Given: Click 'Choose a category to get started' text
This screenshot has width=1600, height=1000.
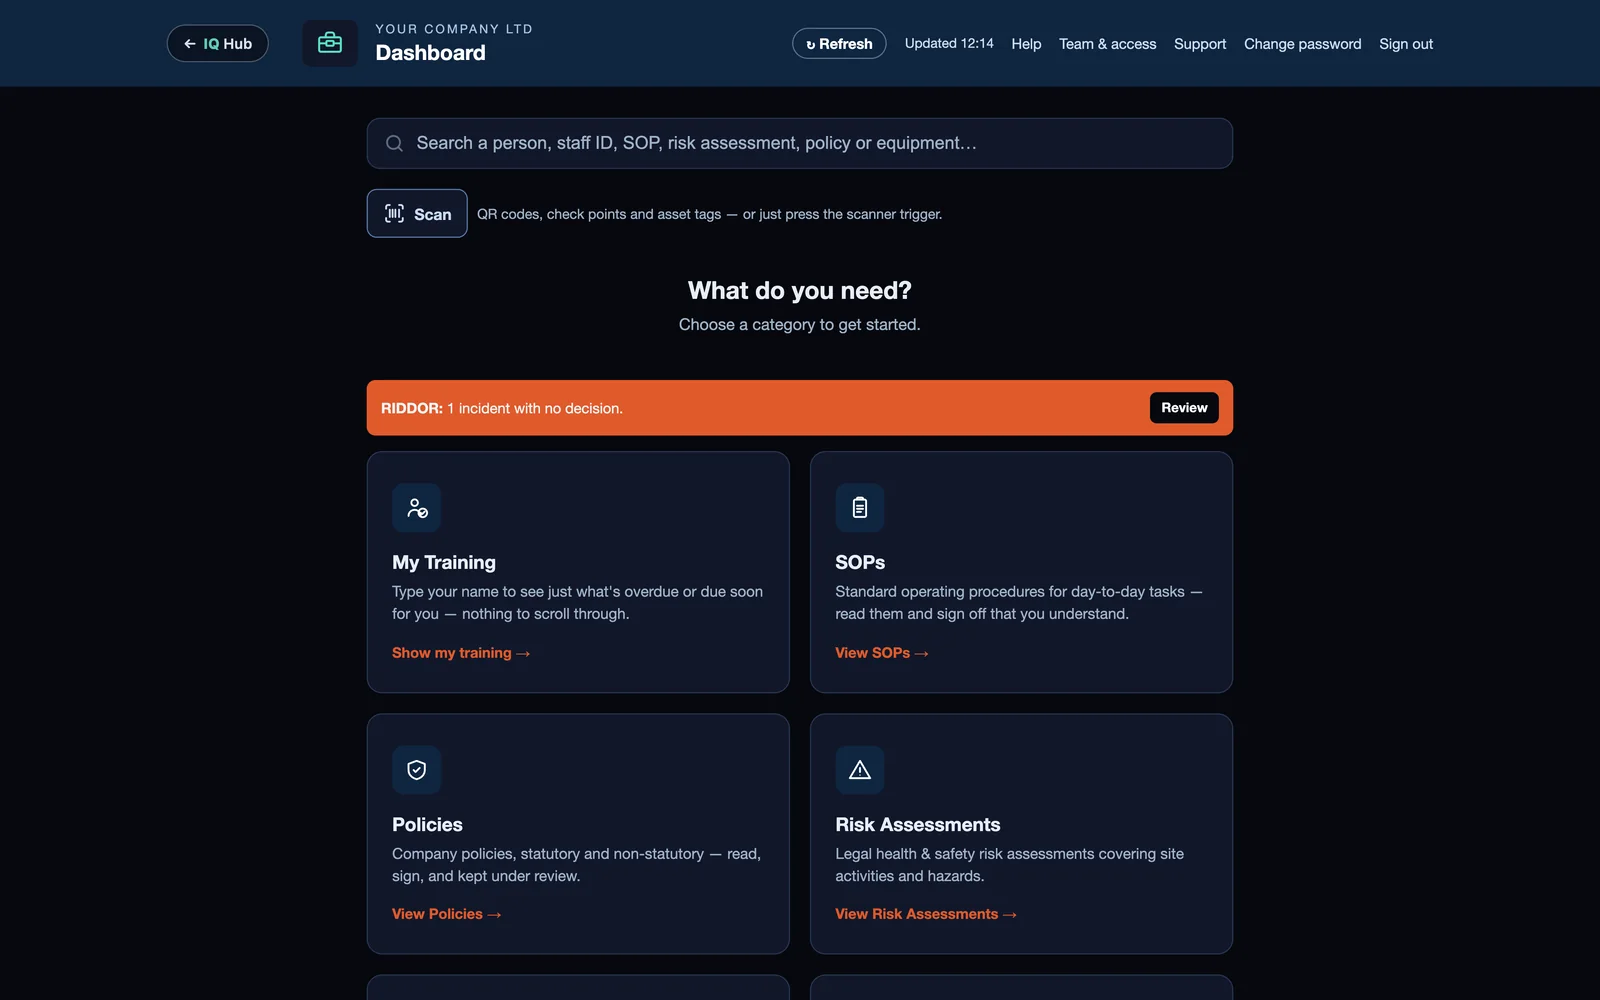Looking at the screenshot, I should click(x=800, y=324).
